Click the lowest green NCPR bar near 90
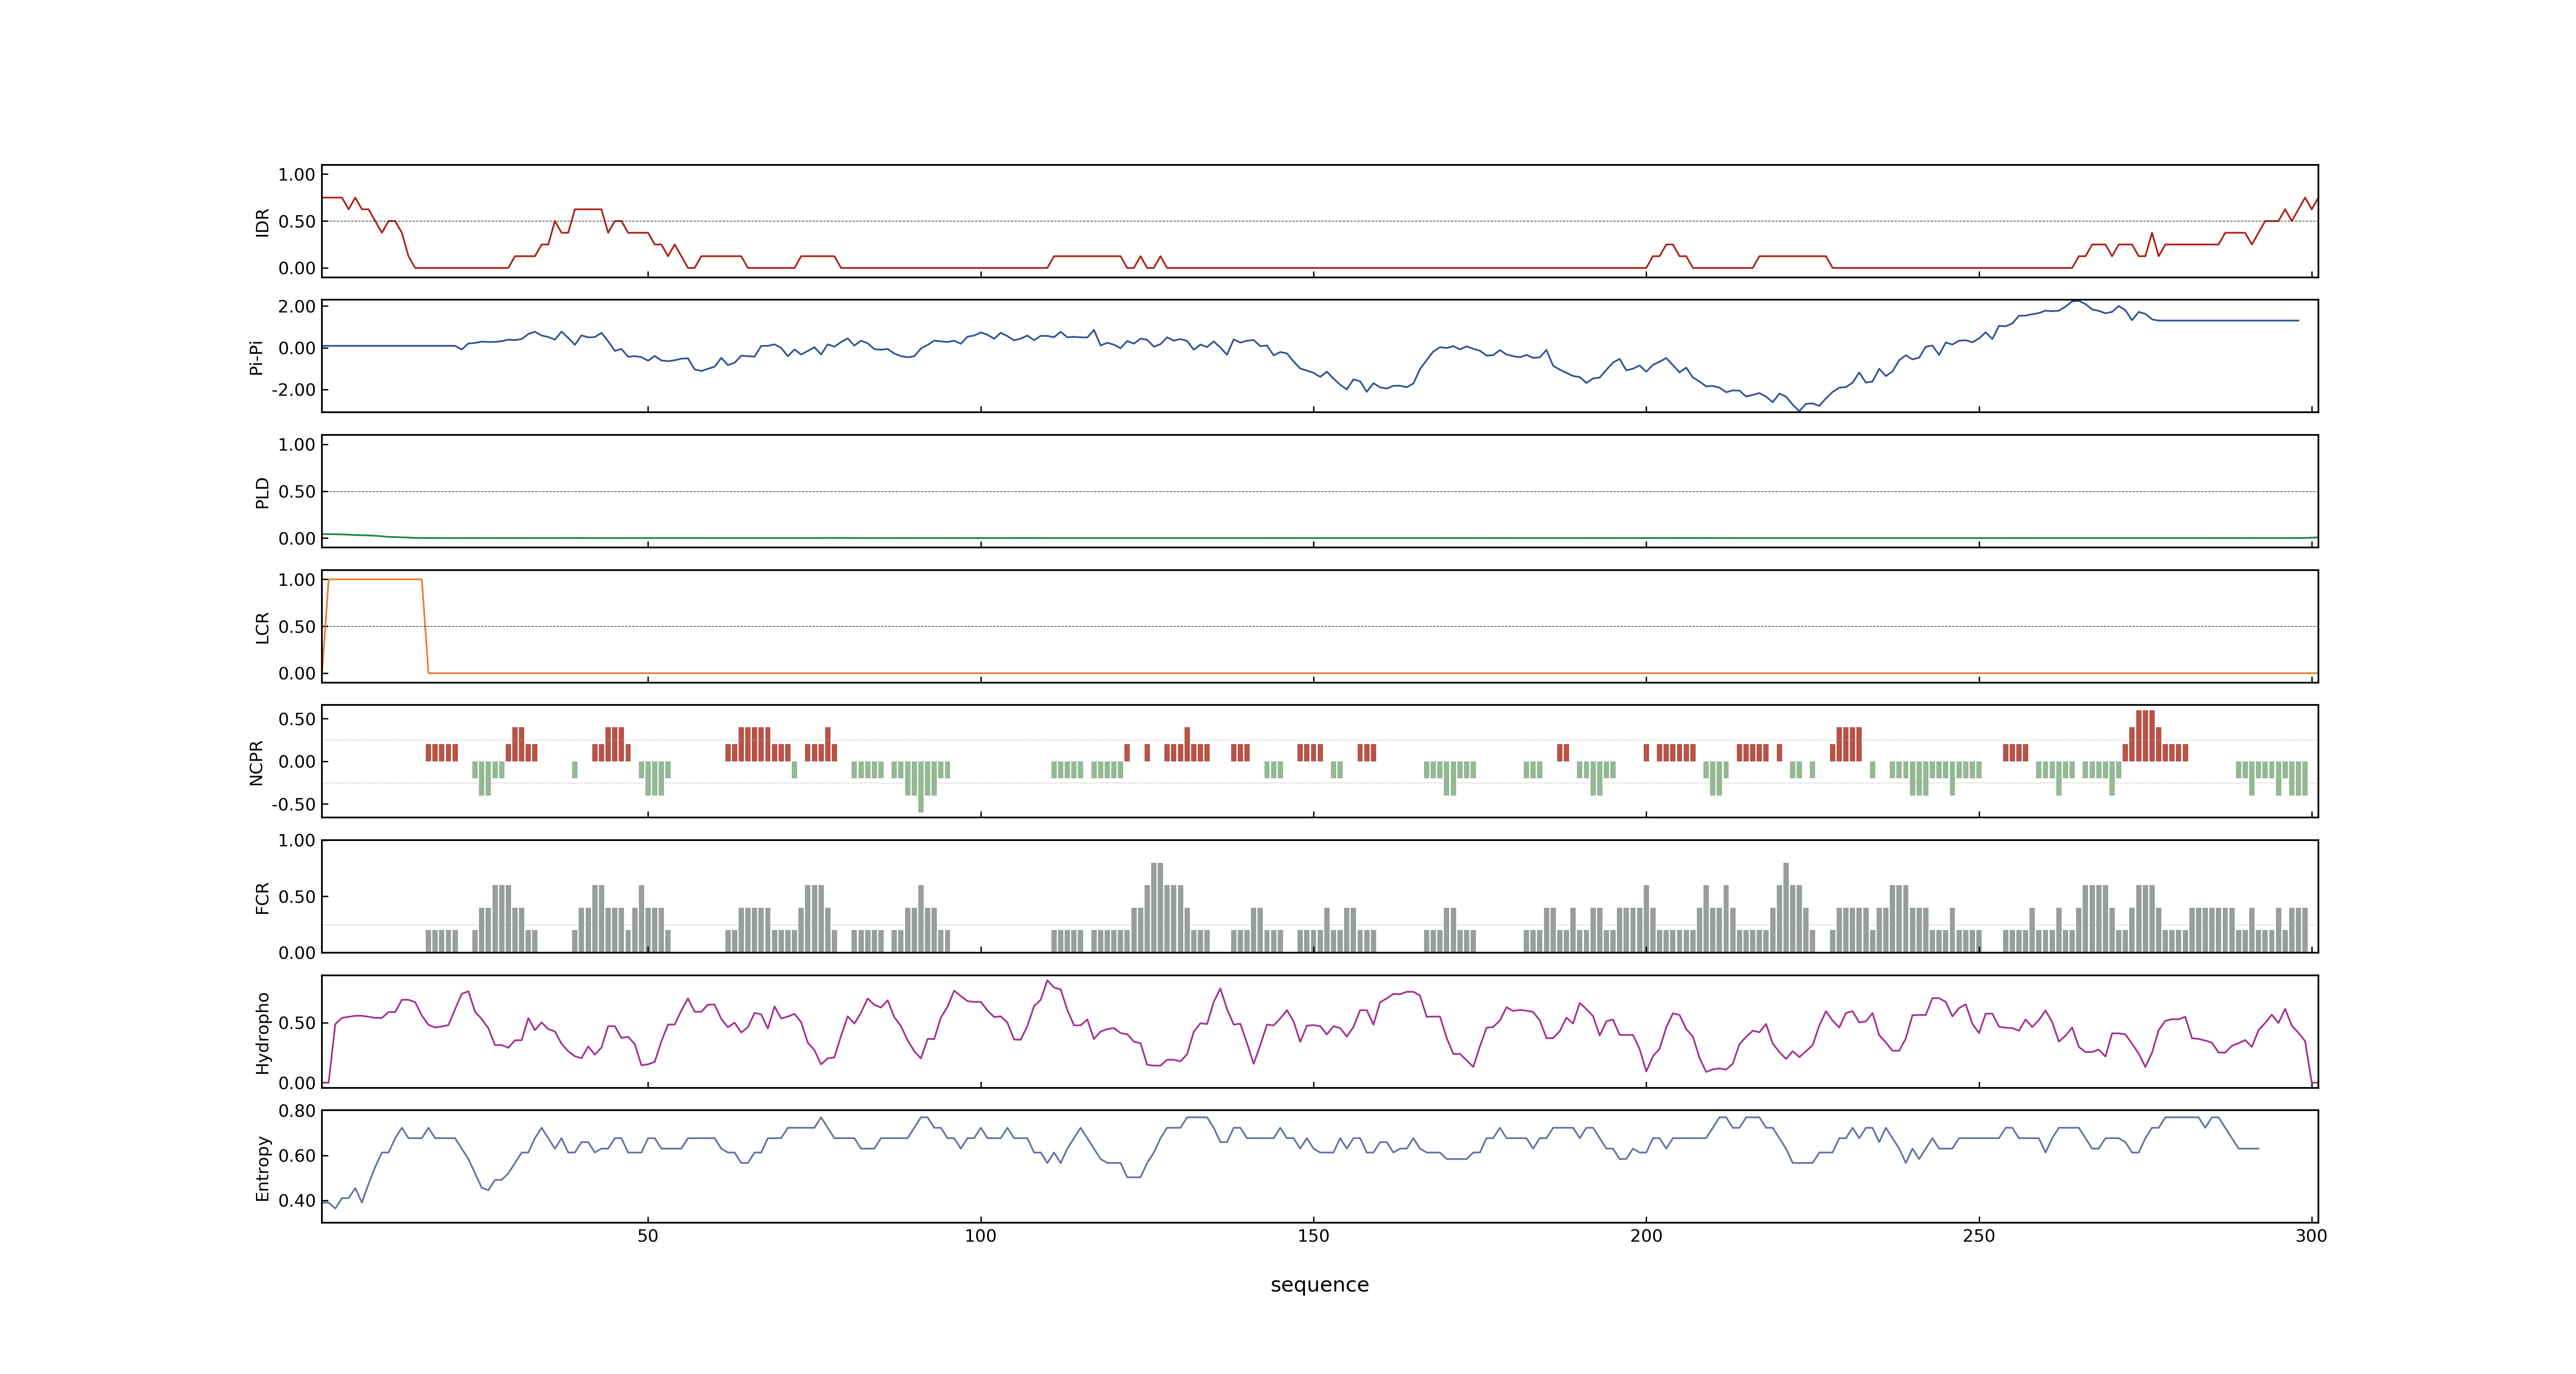 (921, 787)
